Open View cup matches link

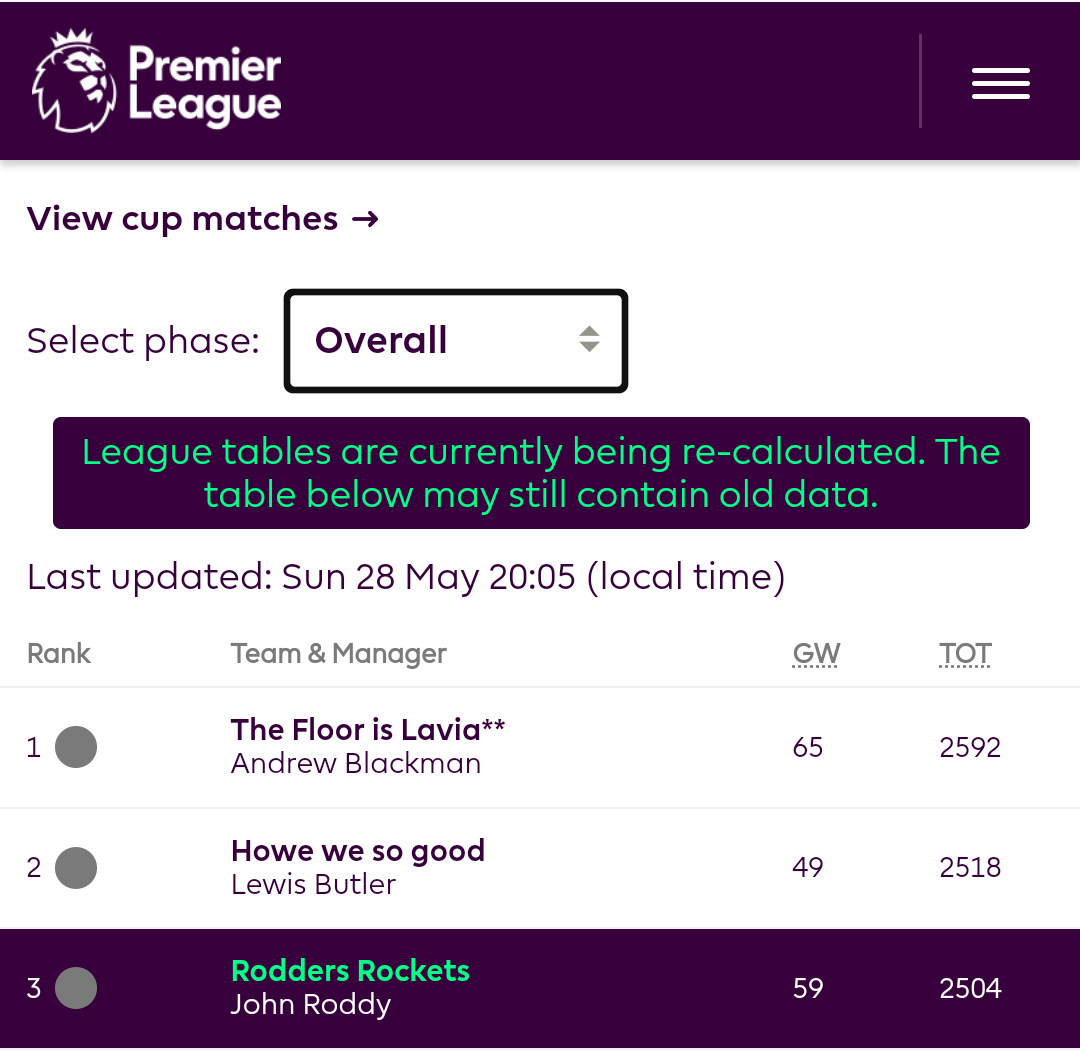coord(203,219)
